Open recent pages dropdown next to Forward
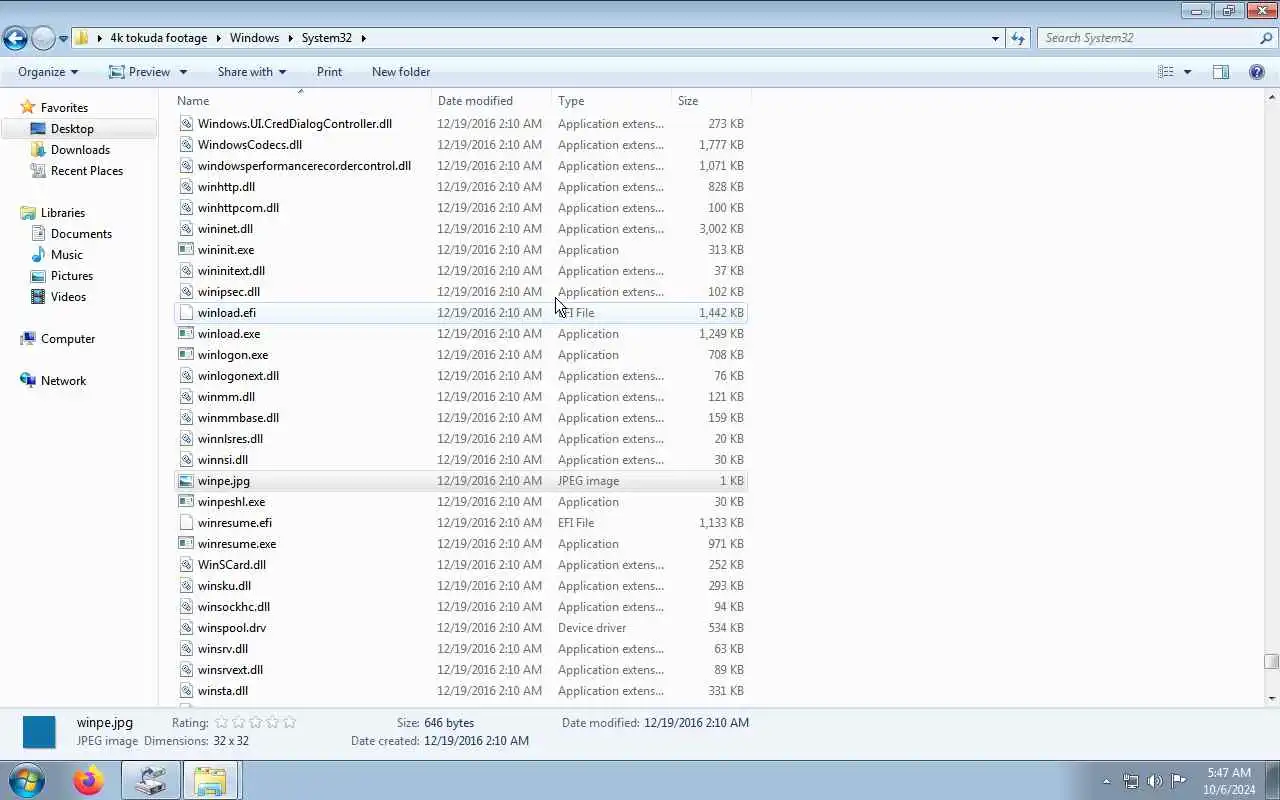Image resolution: width=1280 pixels, height=800 pixels. (63, 39)
